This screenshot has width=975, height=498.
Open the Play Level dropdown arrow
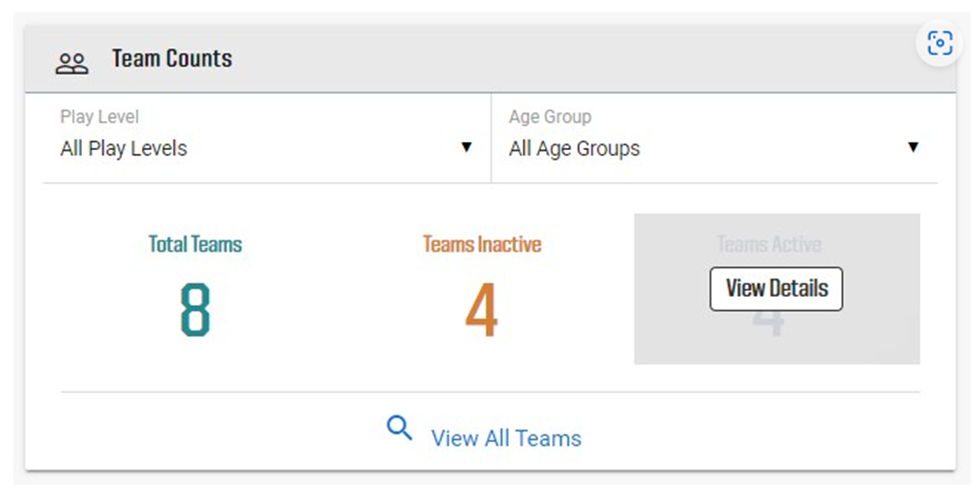[465, 148]
